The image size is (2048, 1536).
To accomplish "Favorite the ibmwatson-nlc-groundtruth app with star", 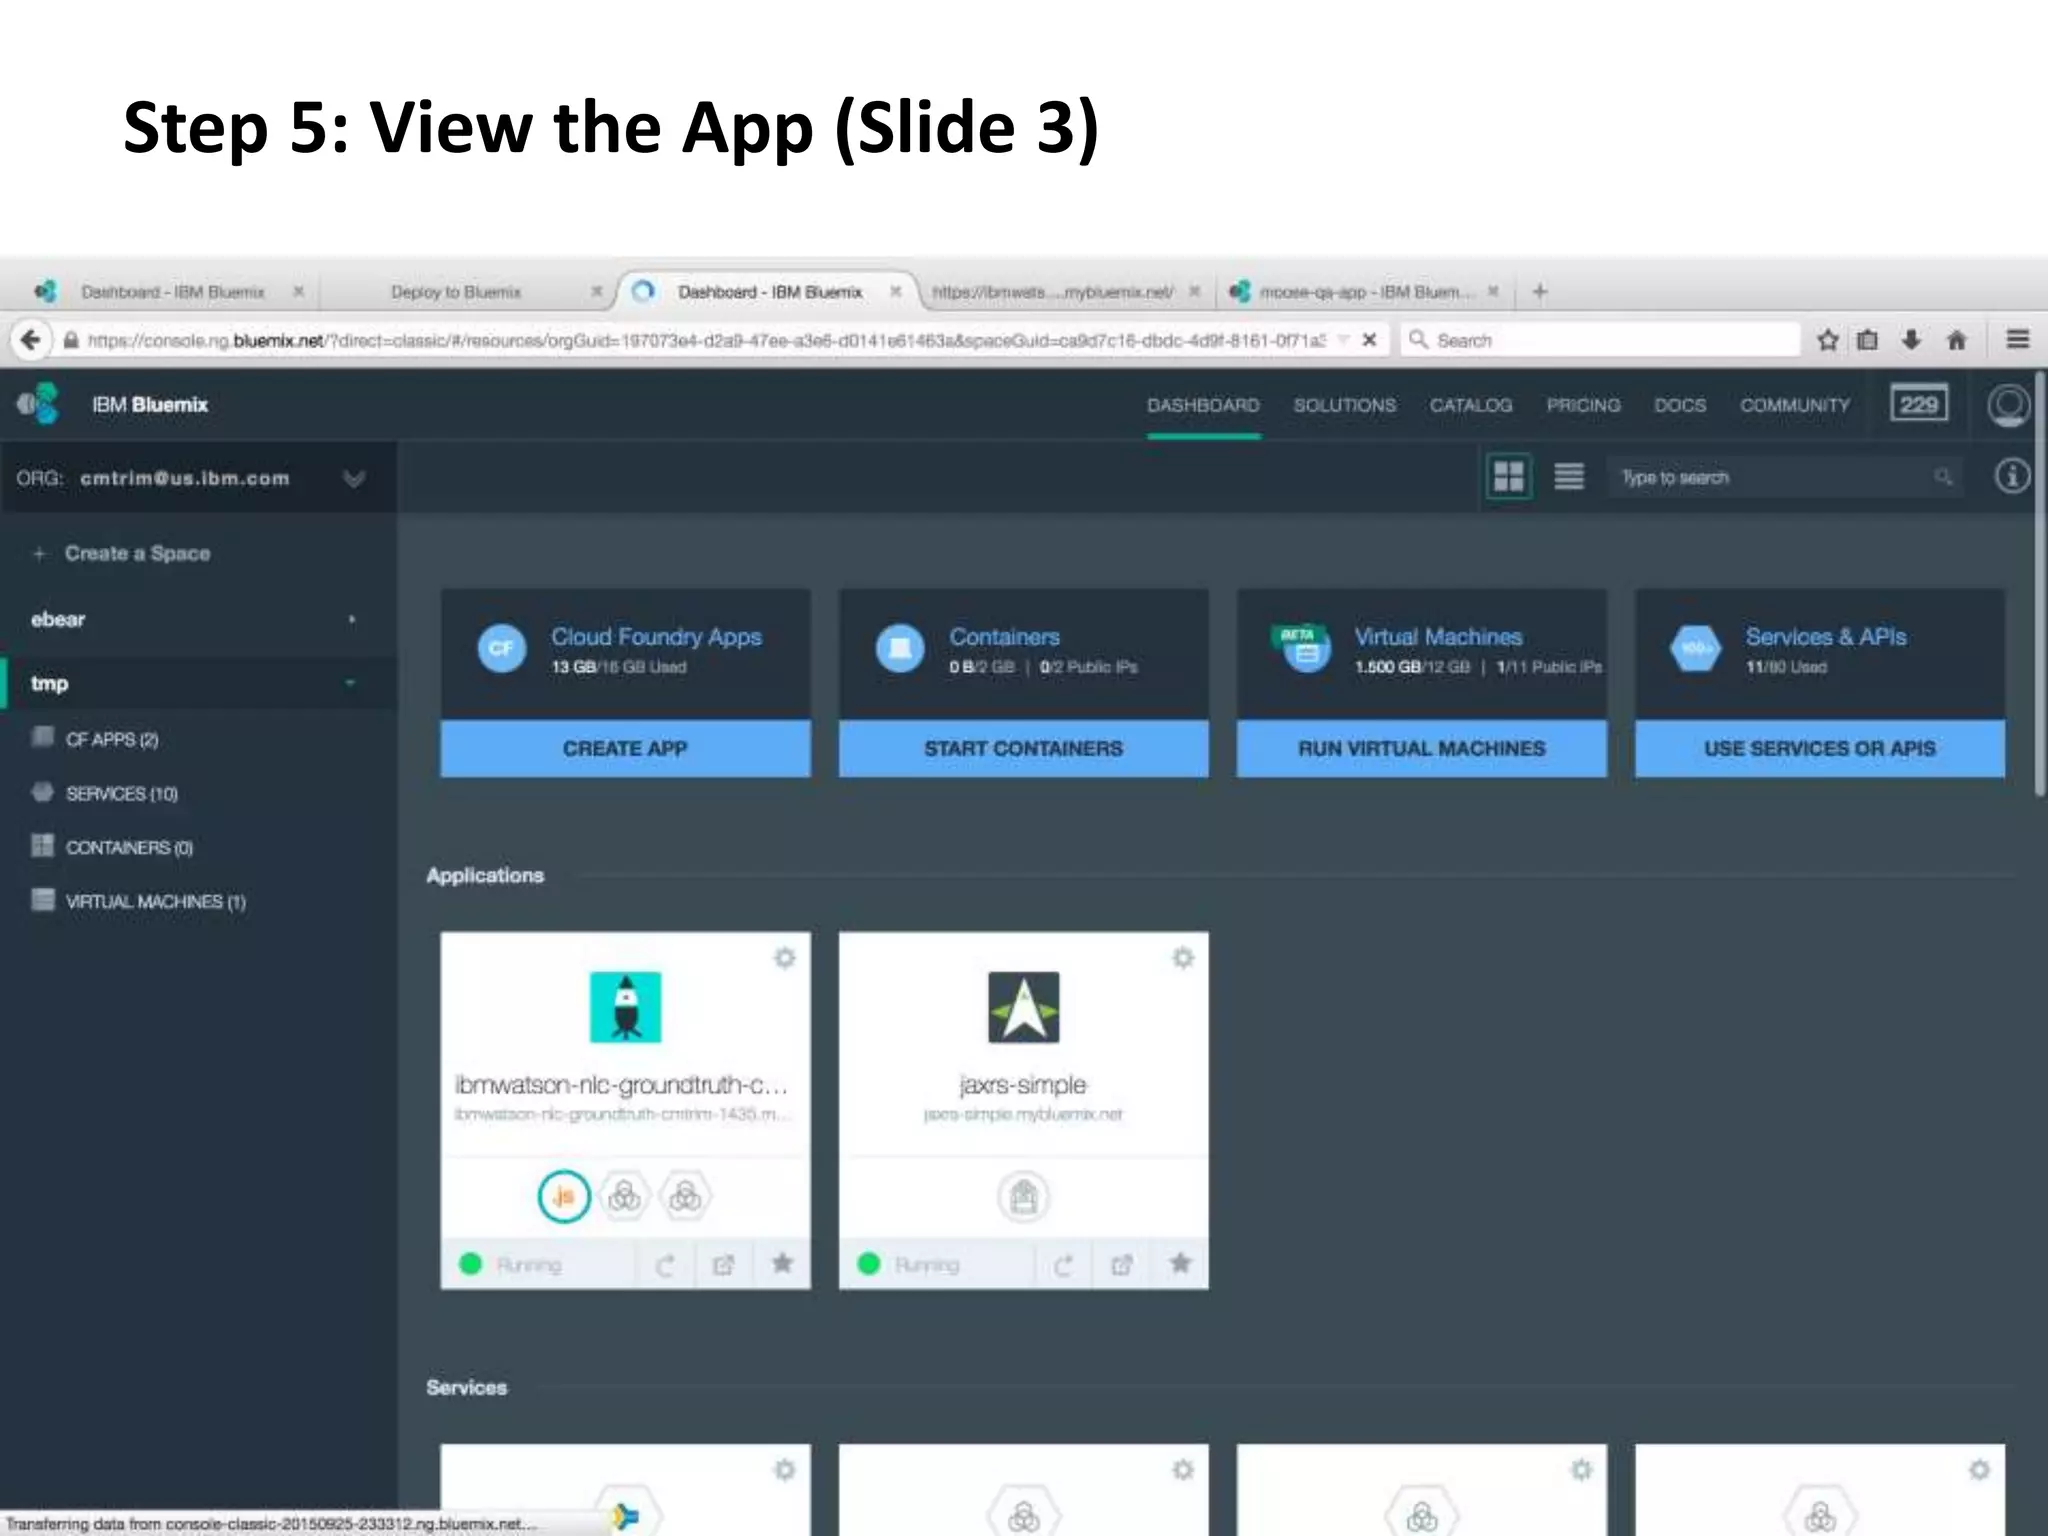I will (x=782, y=1264).
